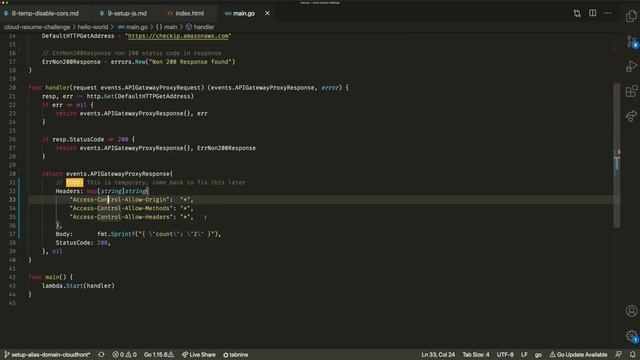
Task: Open the feedback icon in status bar
Action: point(619,355)
